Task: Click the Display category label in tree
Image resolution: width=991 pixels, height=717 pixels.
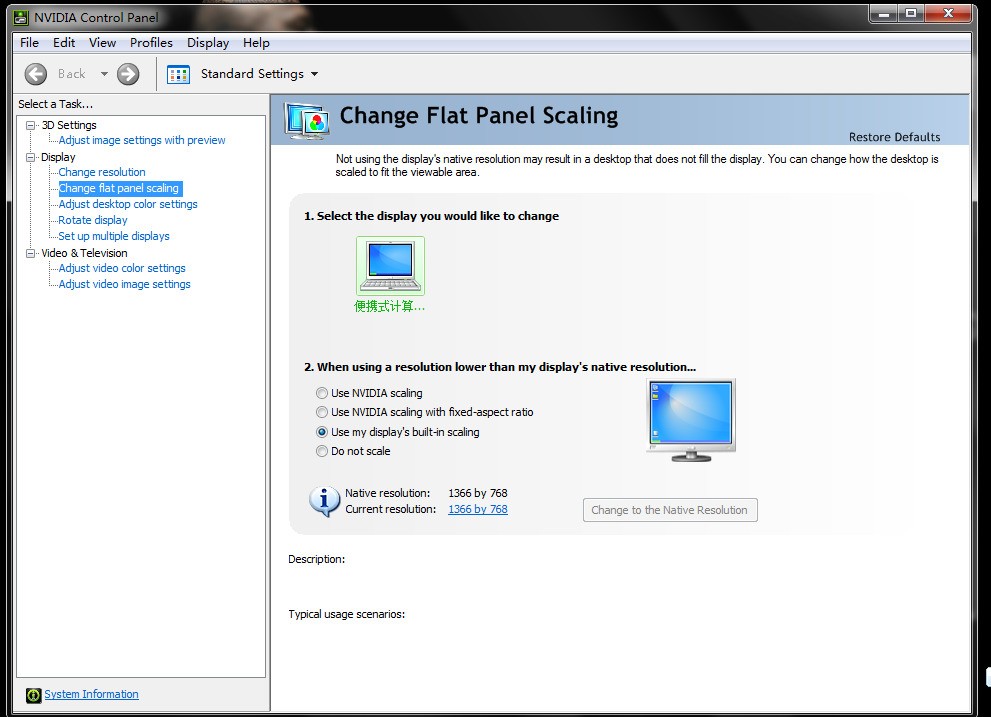Action: point(58,157)
